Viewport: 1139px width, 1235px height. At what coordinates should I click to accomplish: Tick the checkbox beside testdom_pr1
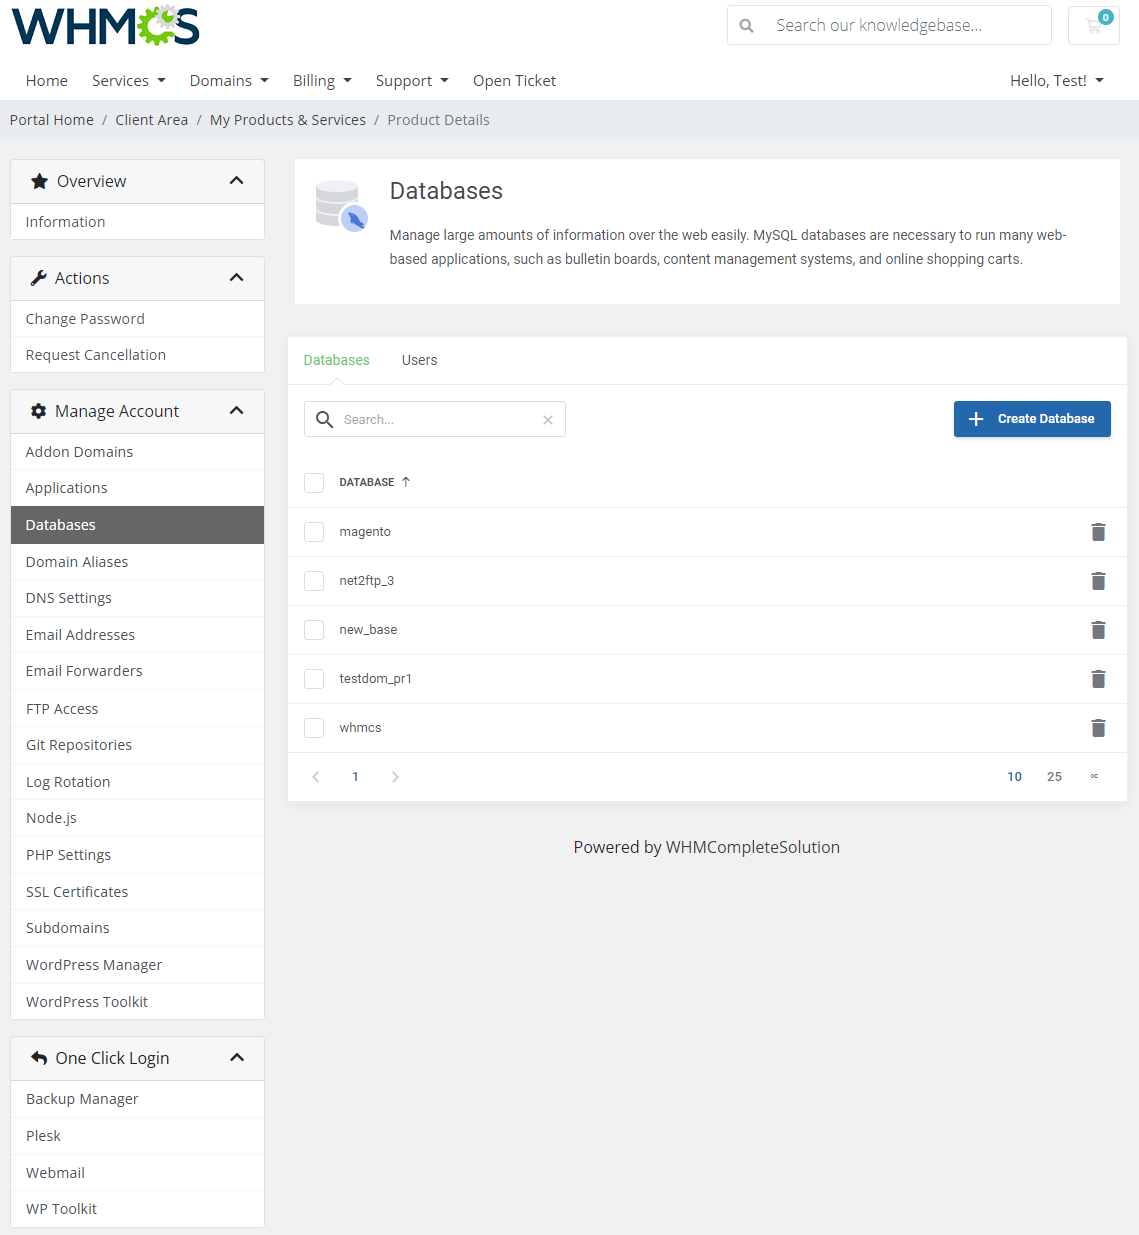pyautogui.click(x=314, y=678)
